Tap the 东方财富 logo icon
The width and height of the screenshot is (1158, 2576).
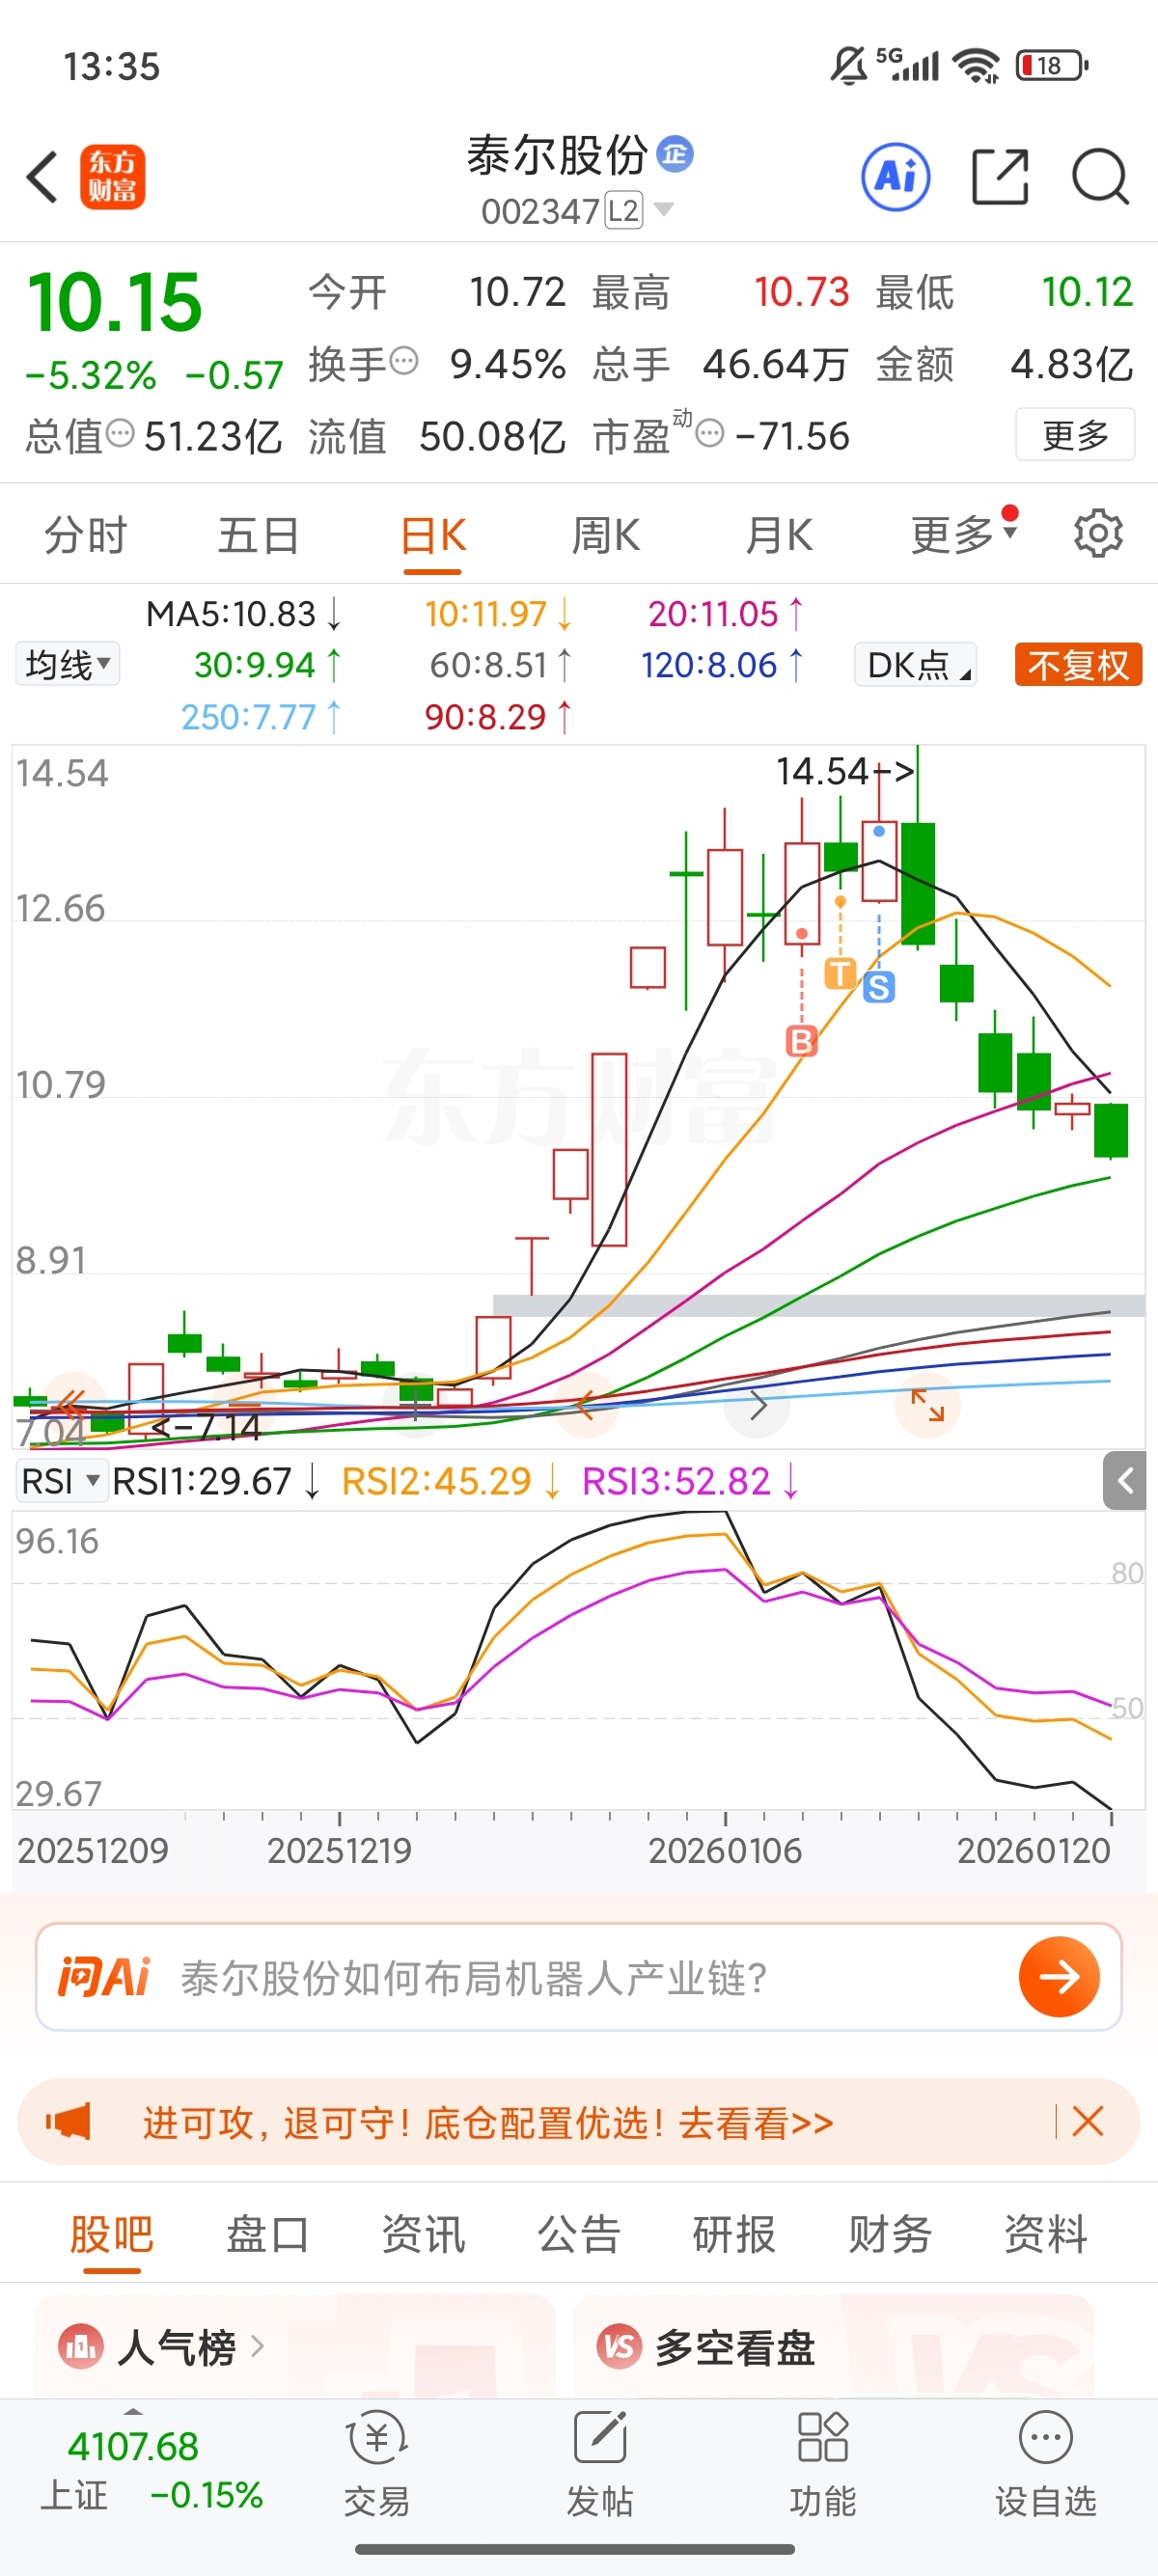tap(112, 177)
